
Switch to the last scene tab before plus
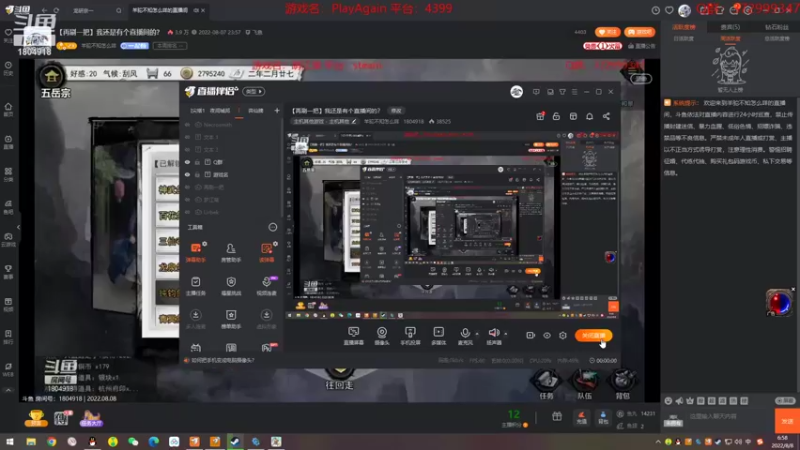coord(256,111)
